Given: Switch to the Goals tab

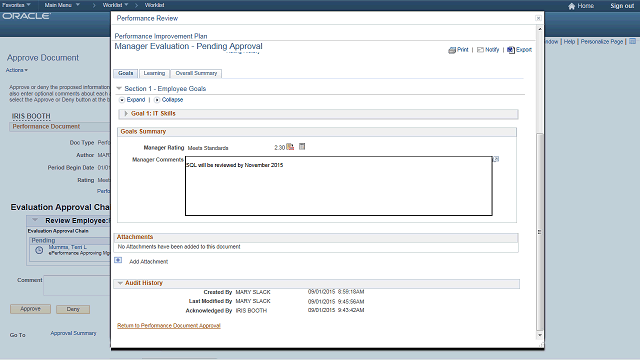Looking at the screenshot, I should tap(126, 73).
